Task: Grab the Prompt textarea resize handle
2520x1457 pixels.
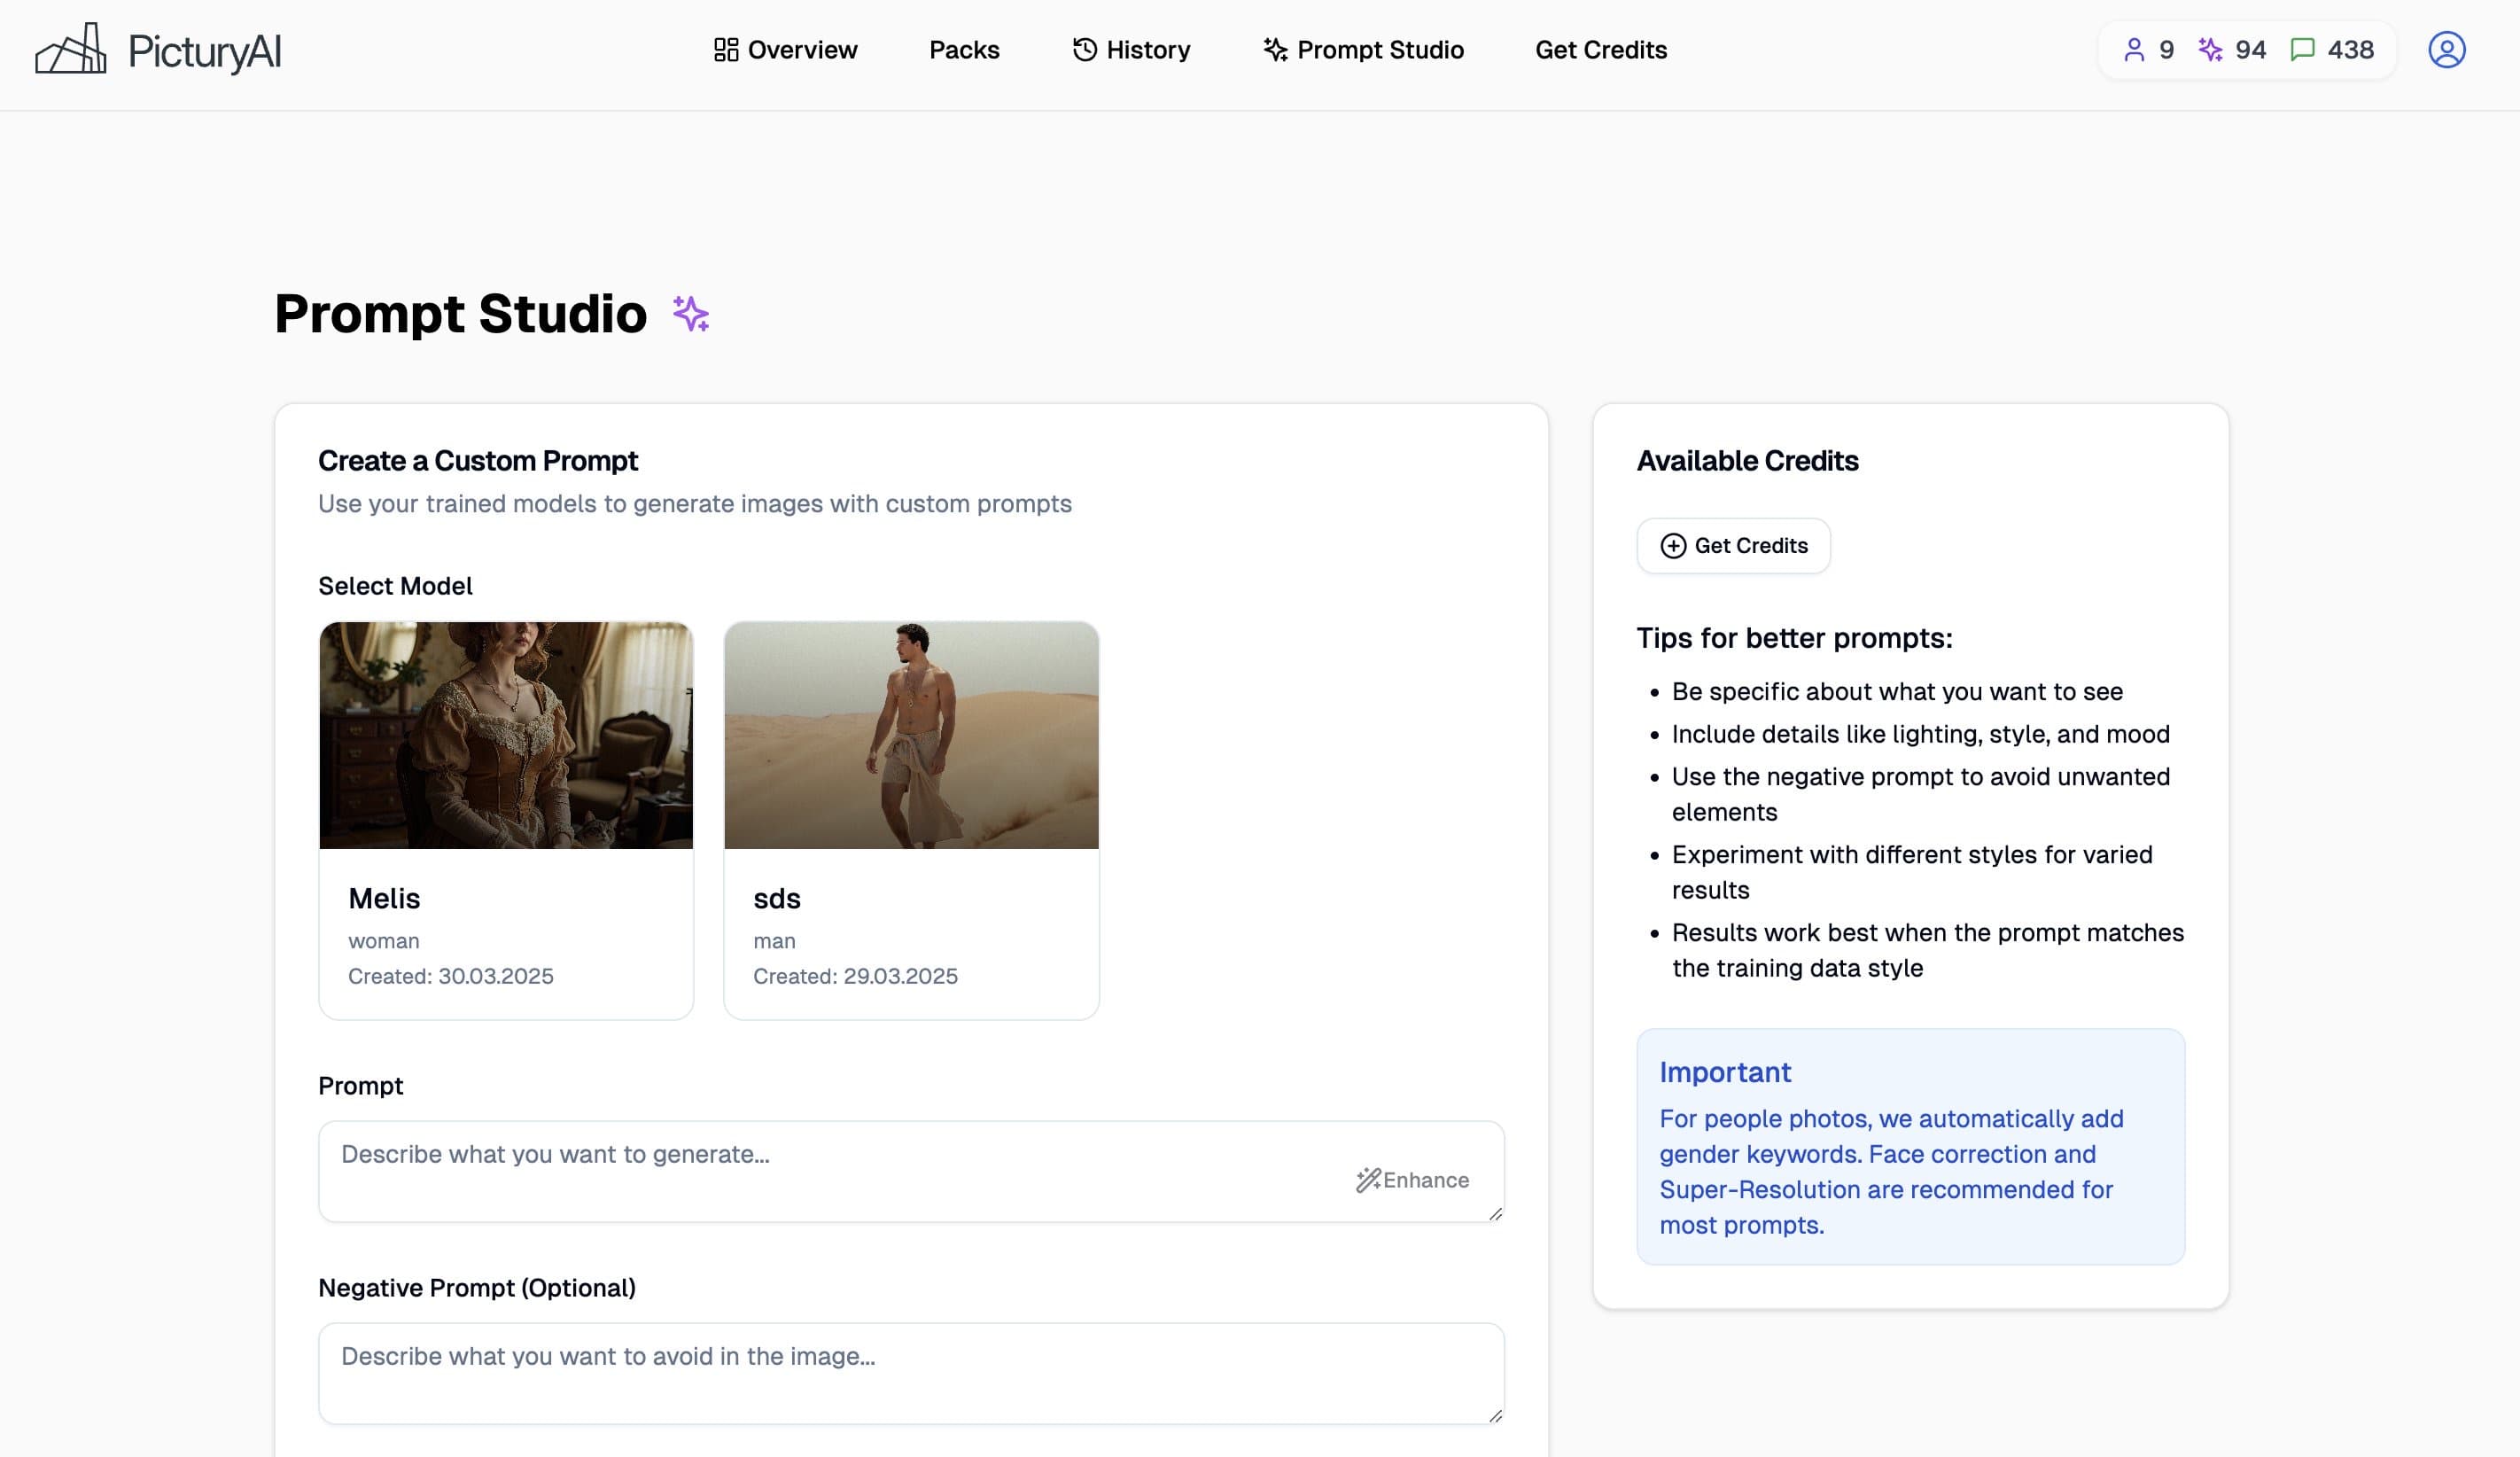Action: click(1495, 1213)
